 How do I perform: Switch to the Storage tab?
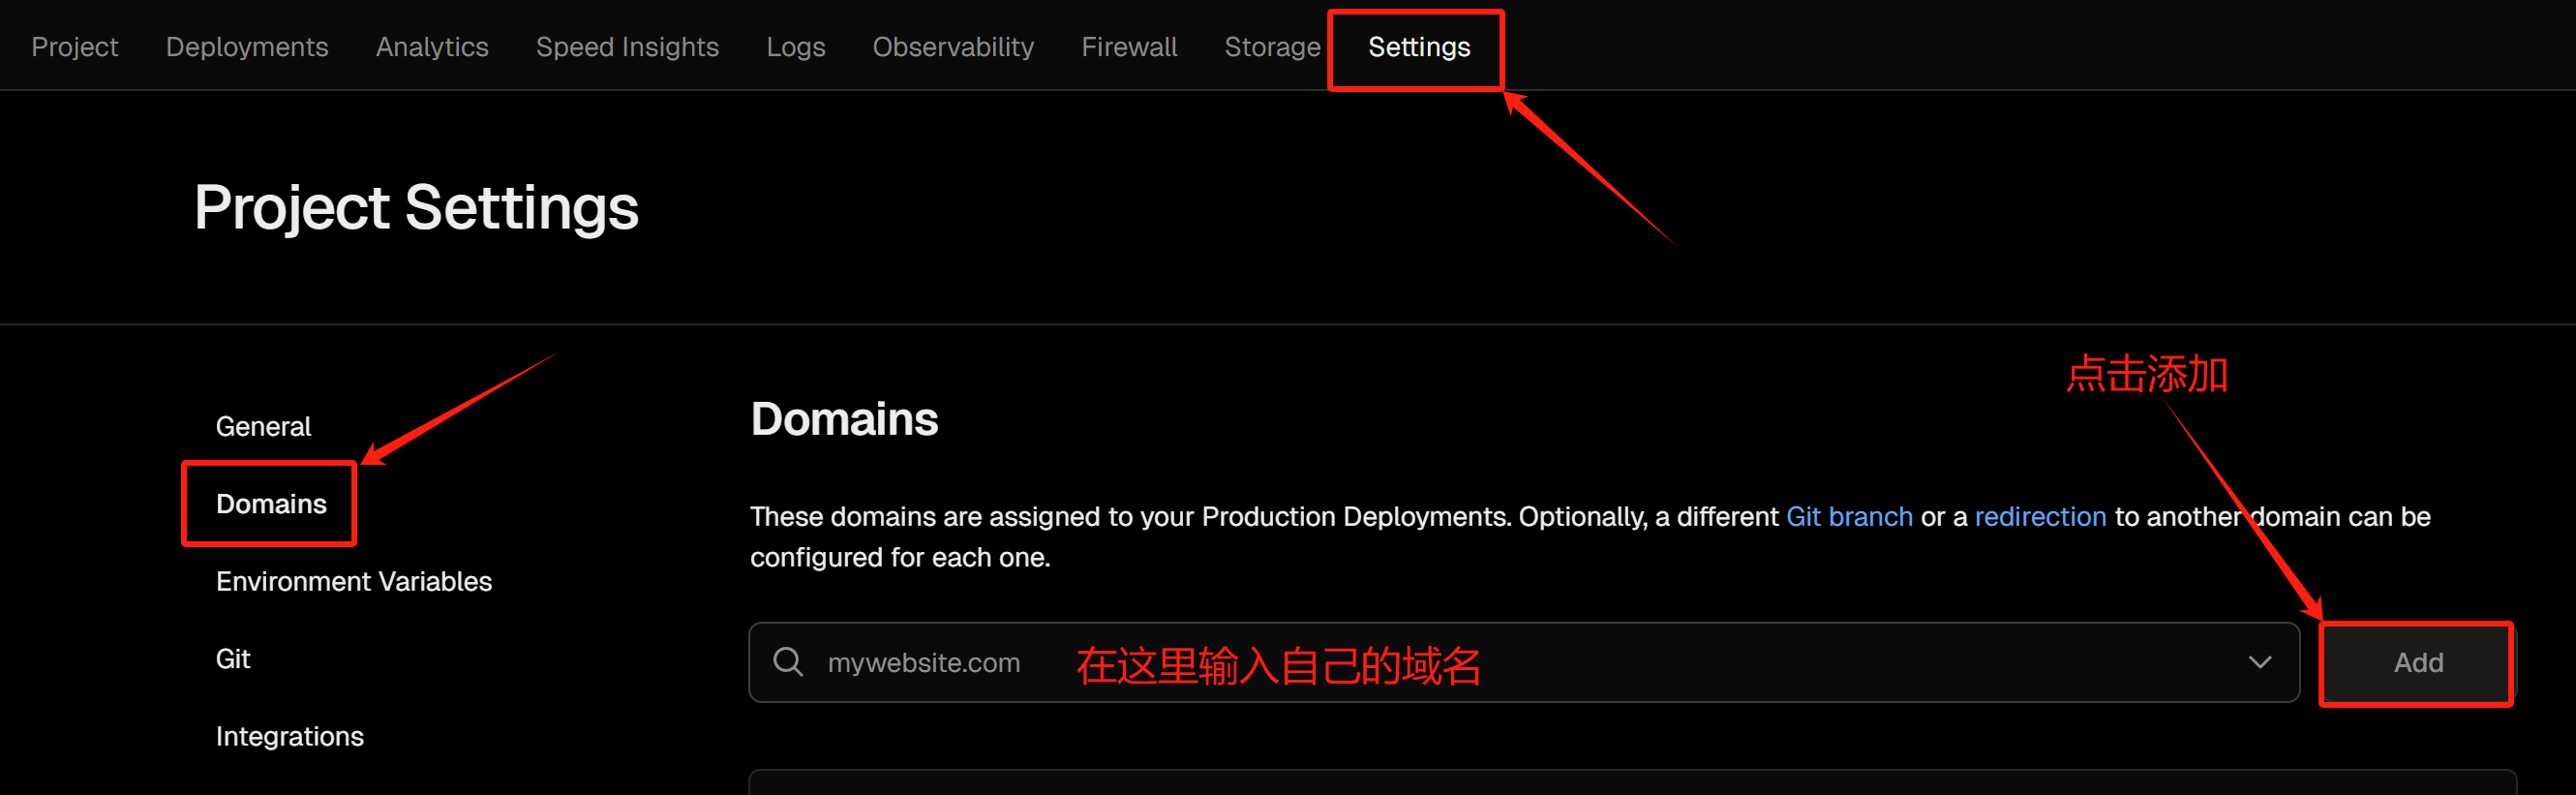(x=1272, y=47)
